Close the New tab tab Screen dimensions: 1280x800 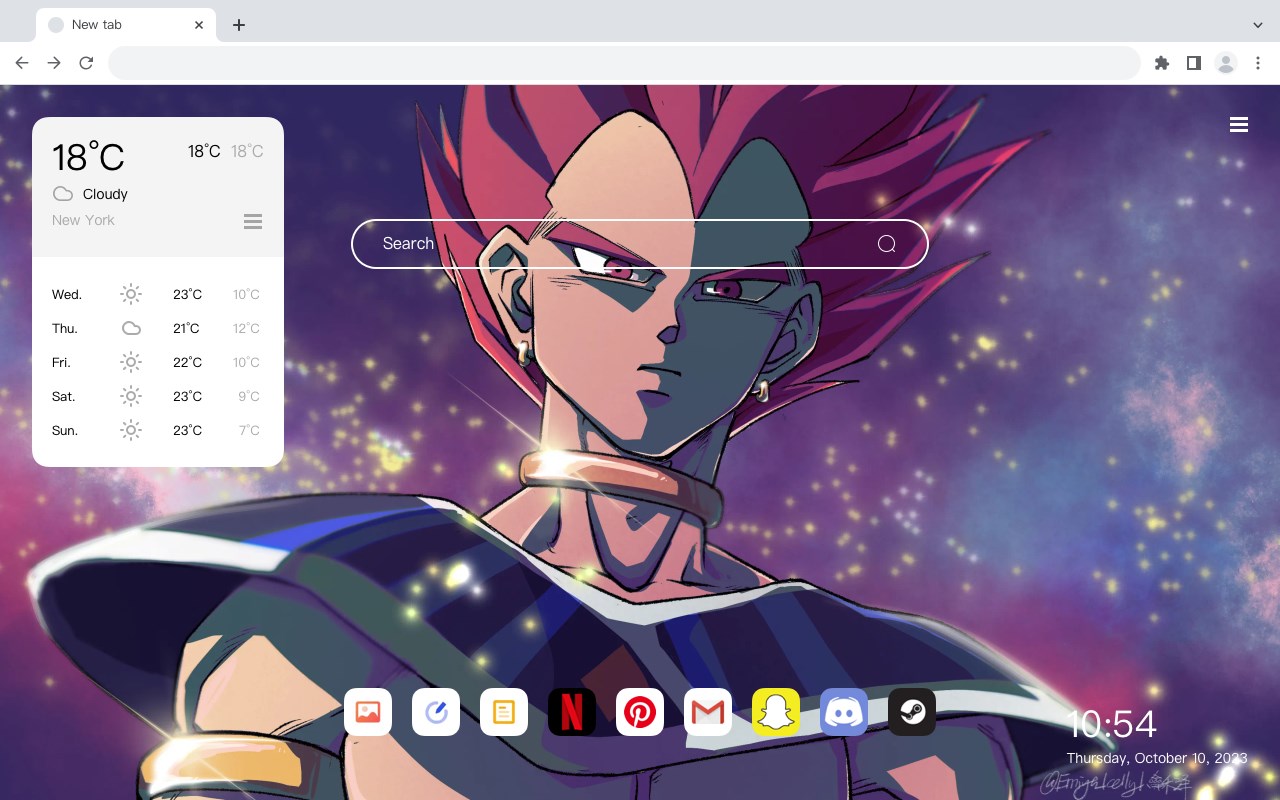click(x=199, y=25)
